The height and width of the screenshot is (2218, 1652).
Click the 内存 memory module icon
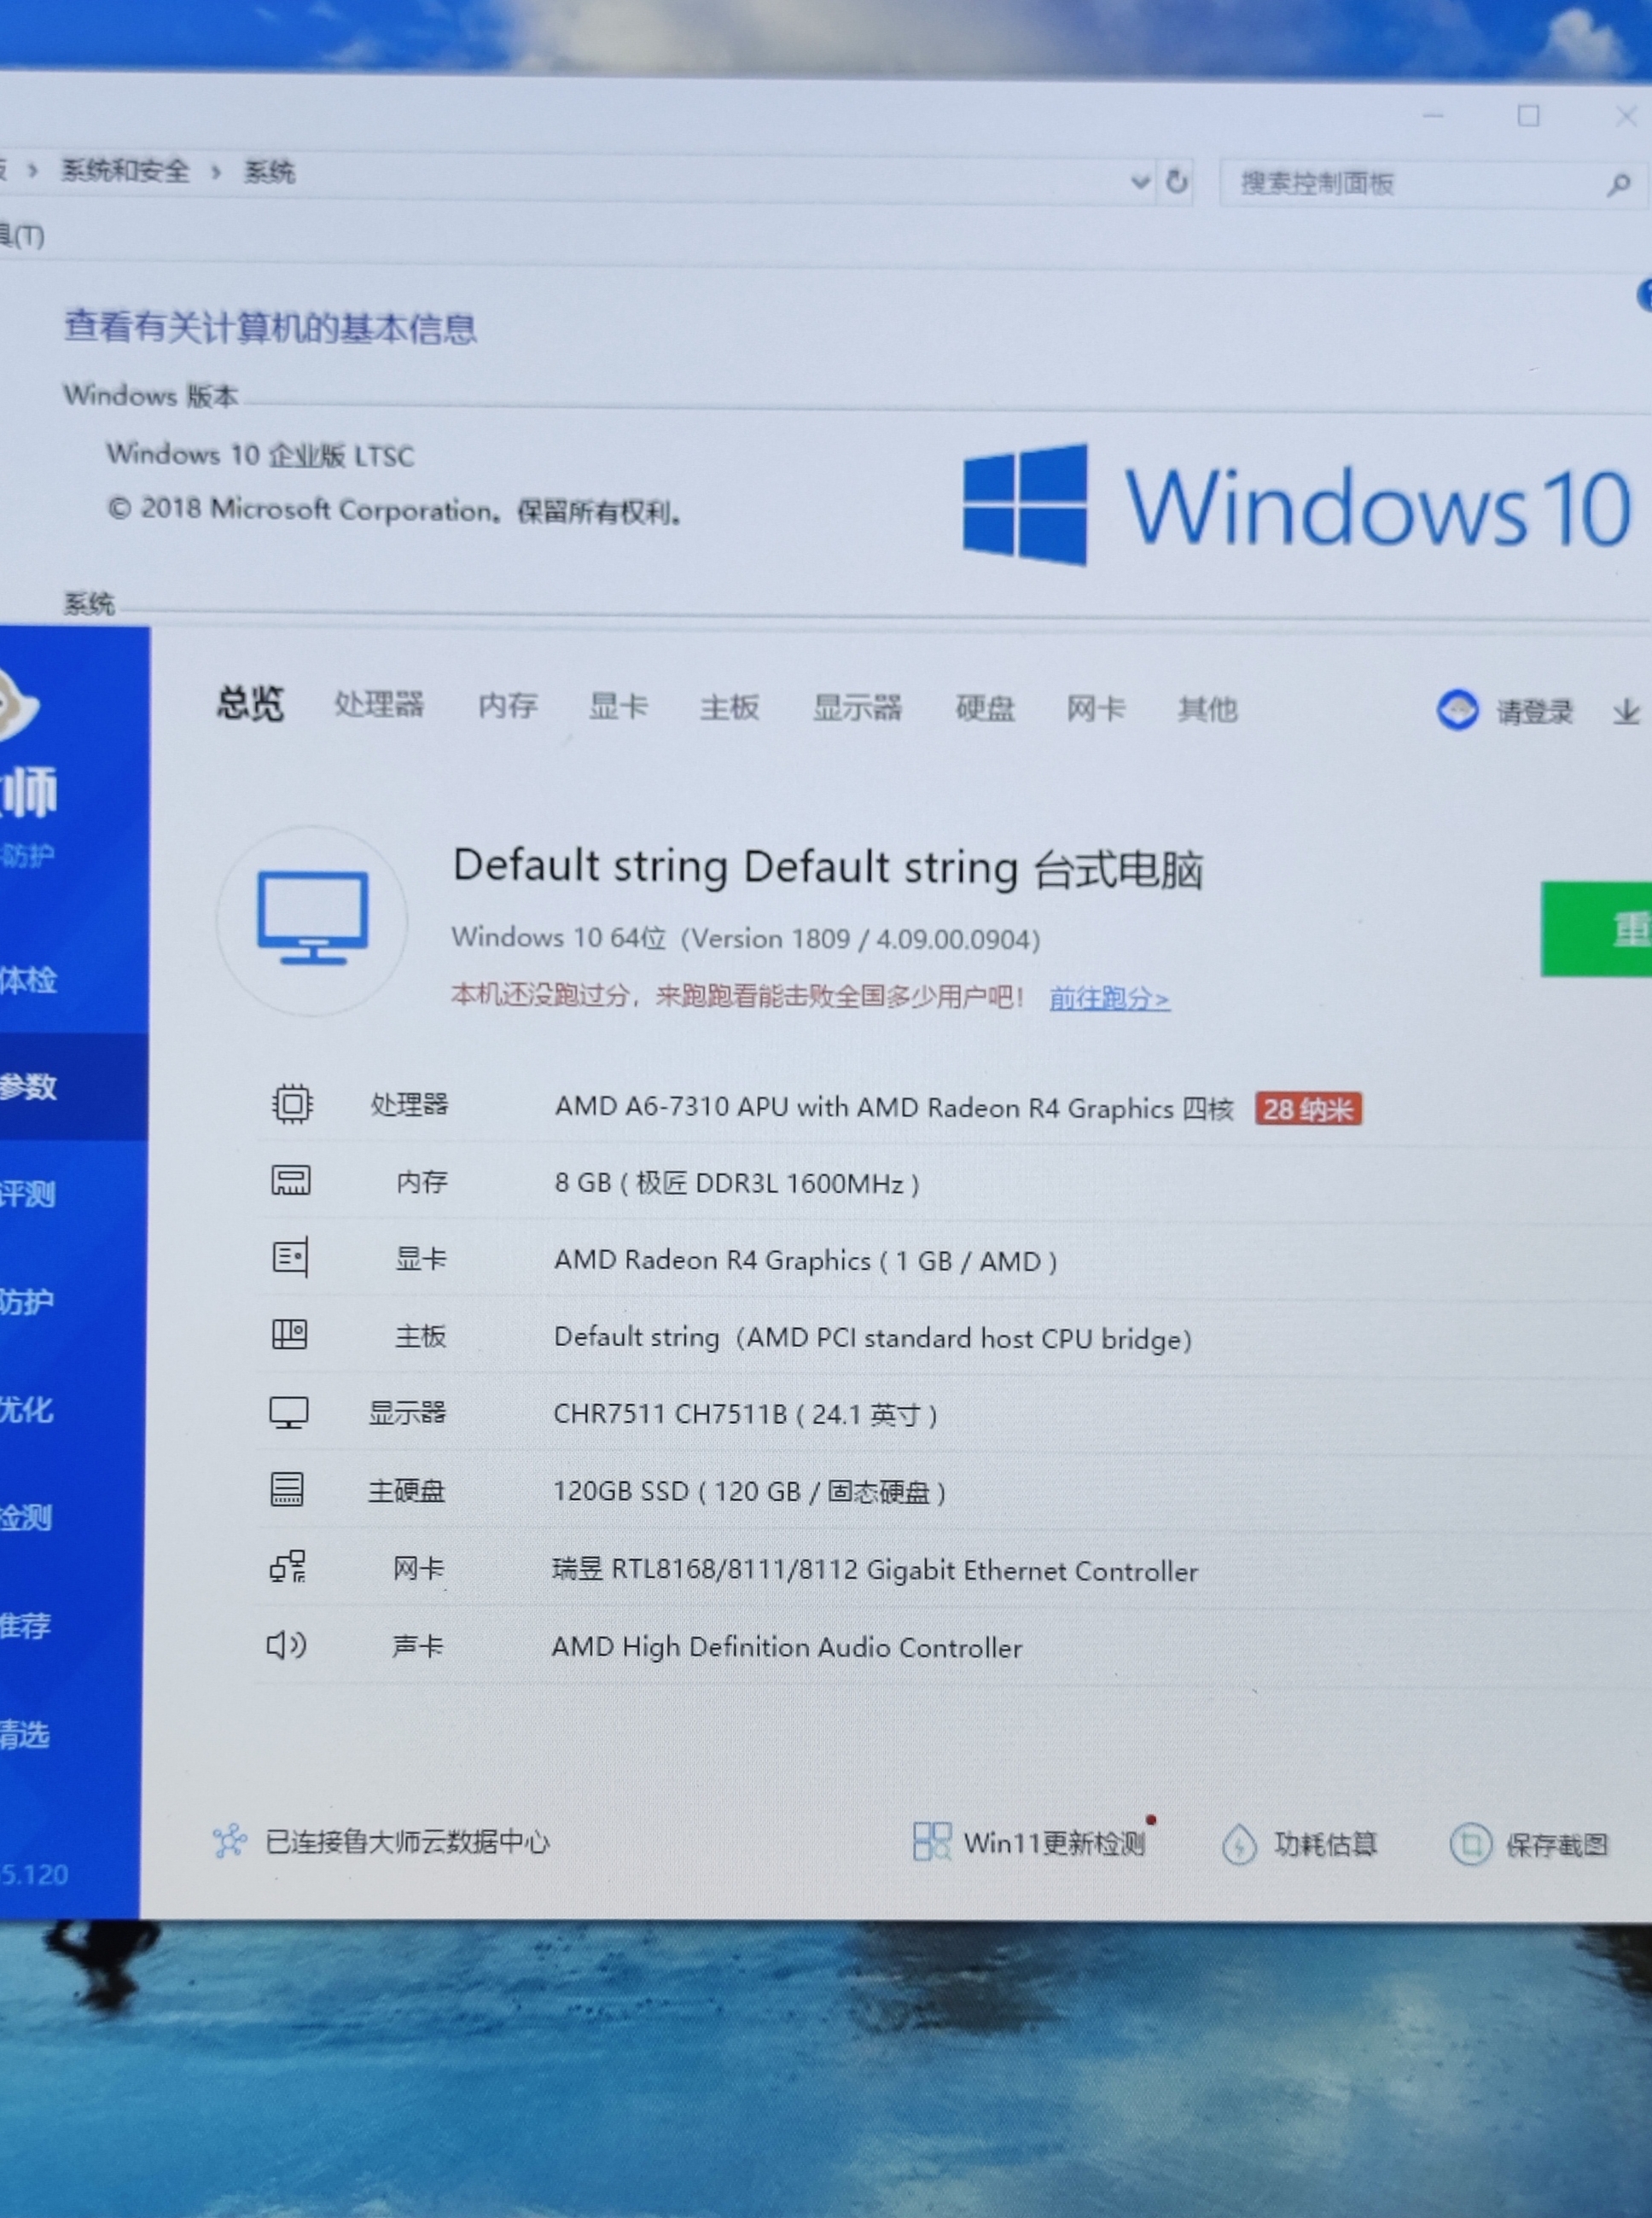(291, 1181)
